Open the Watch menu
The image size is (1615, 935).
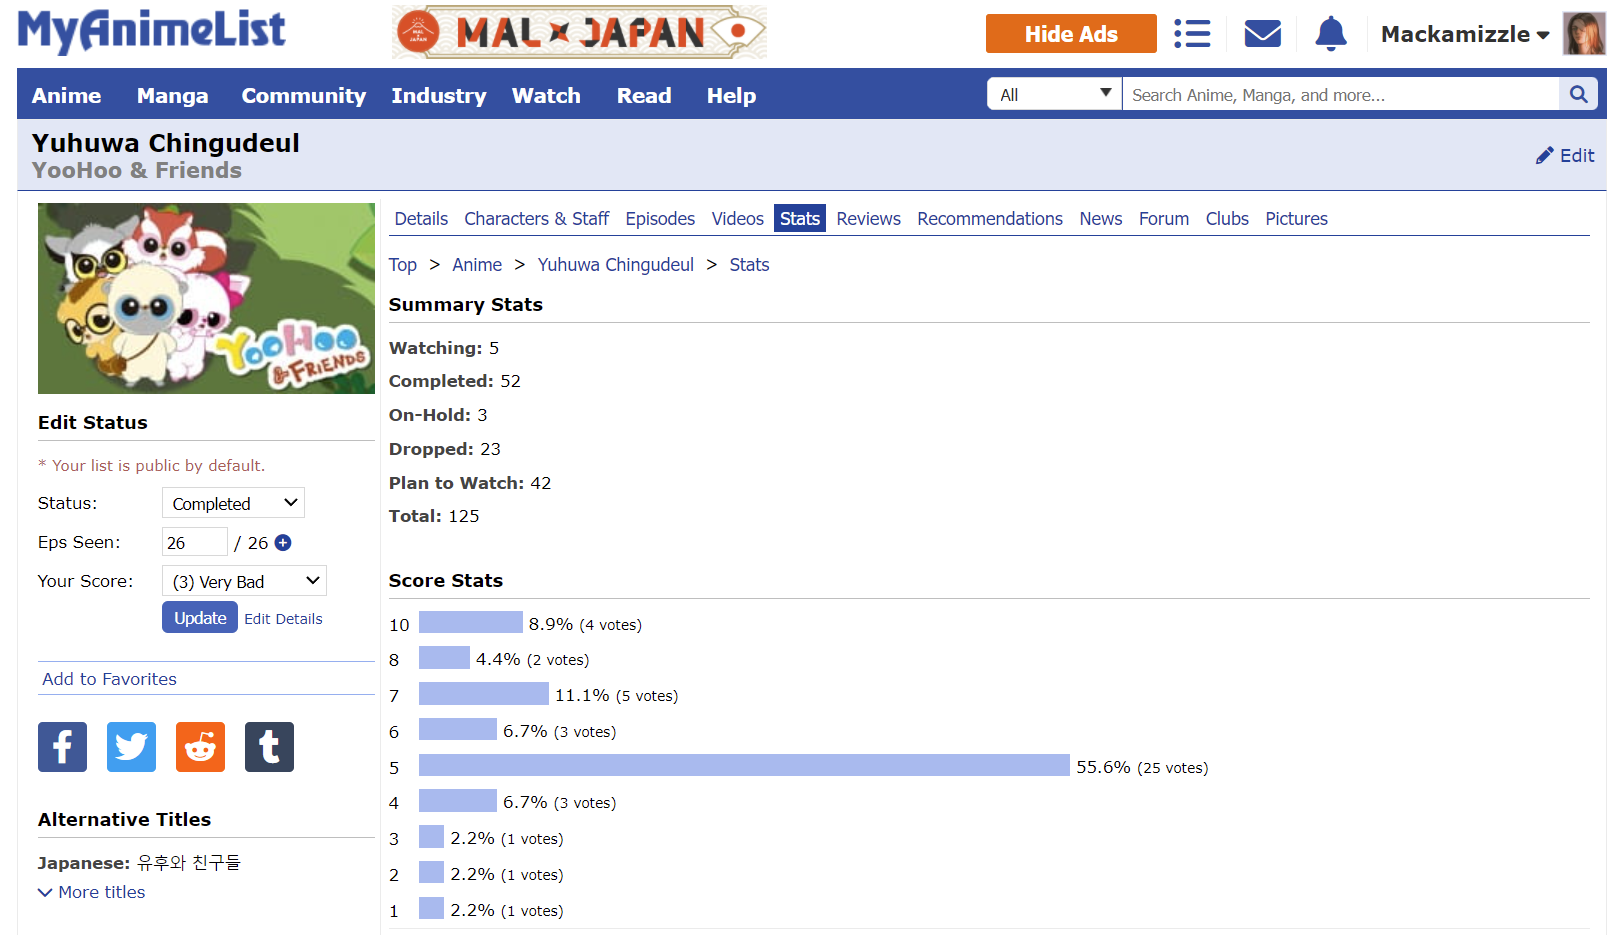(x=546, y=96)
